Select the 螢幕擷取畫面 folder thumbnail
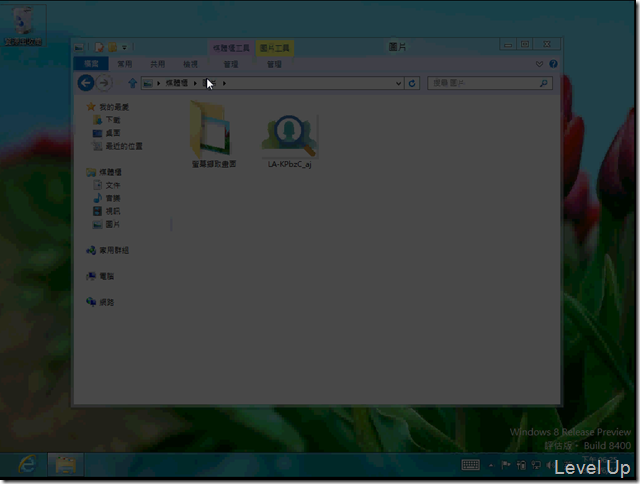640x484 pixels. (x=213, y=134)
